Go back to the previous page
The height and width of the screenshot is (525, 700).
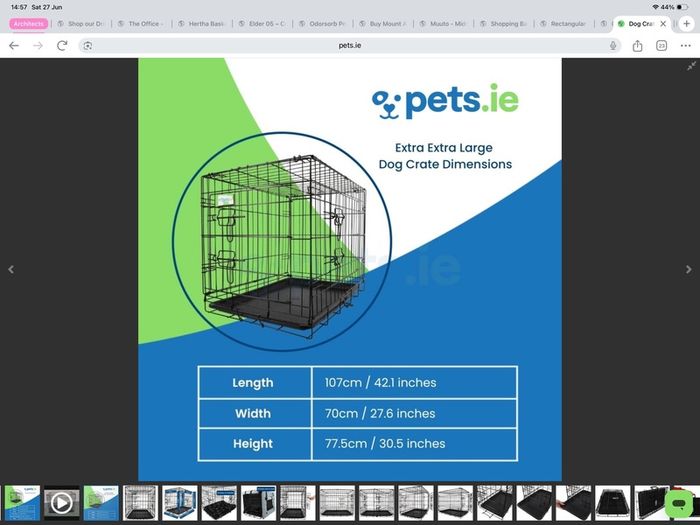(x=14, y=46)
